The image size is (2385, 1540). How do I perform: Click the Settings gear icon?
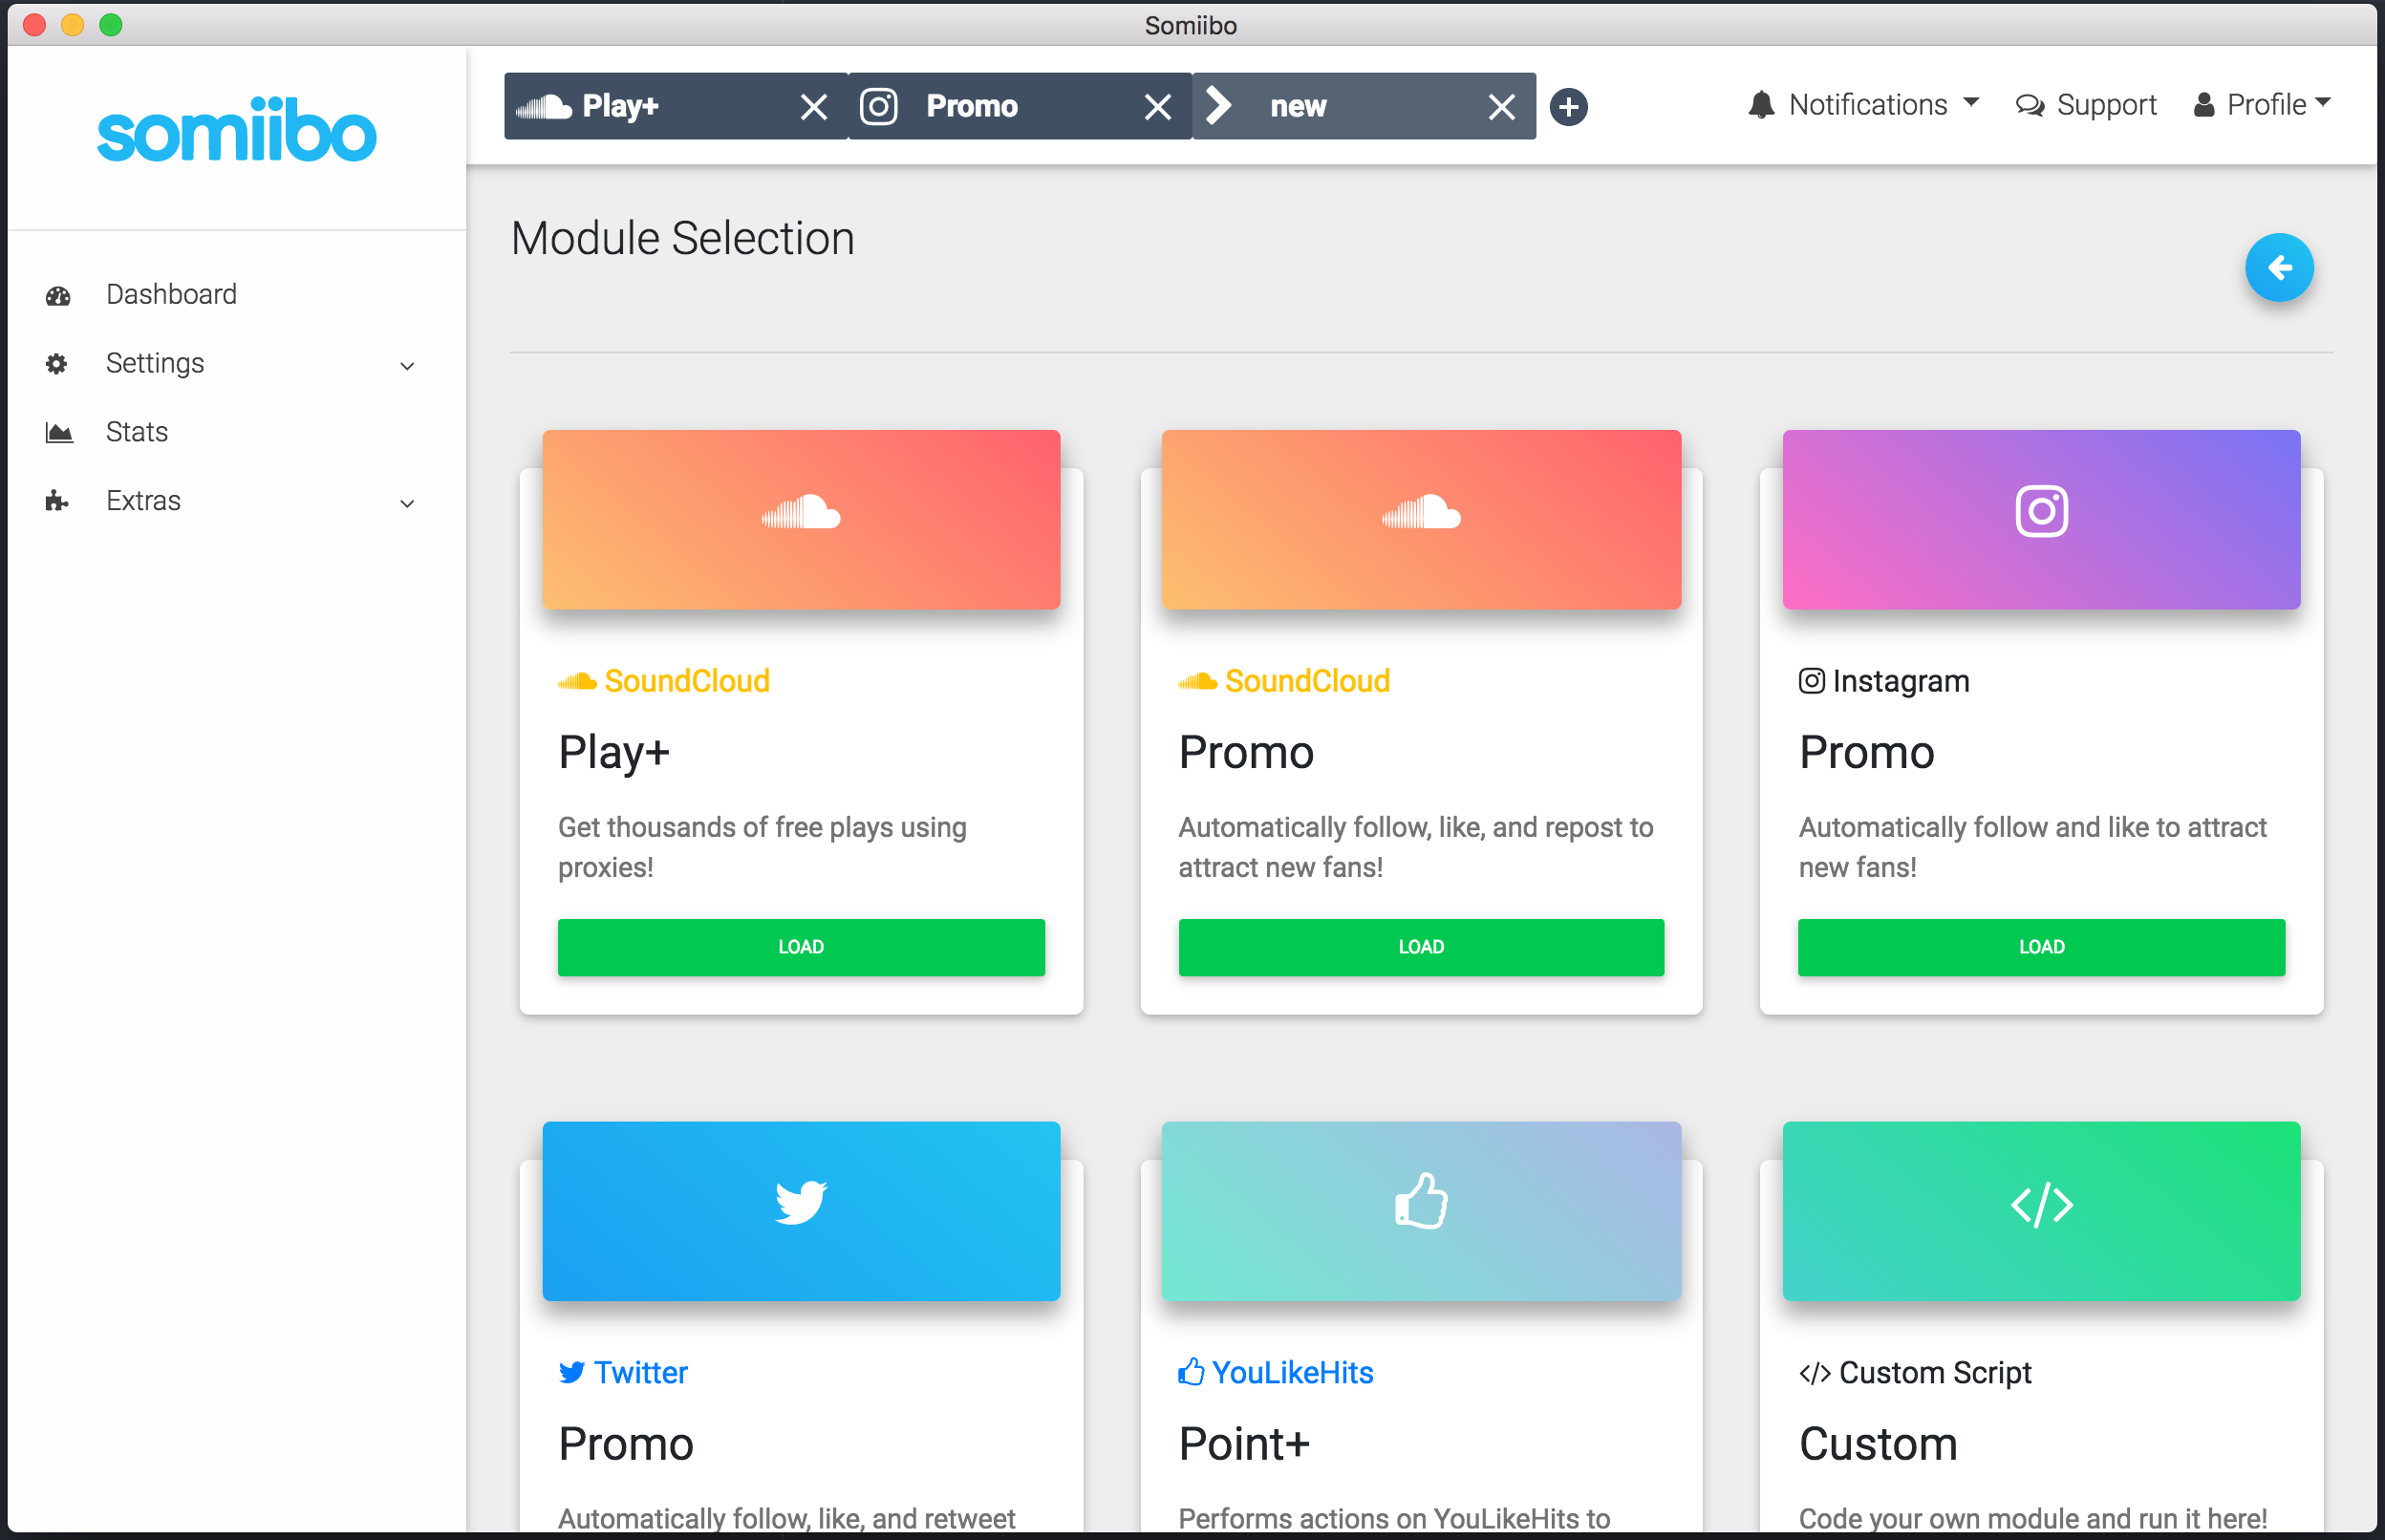tap(57, 364)
